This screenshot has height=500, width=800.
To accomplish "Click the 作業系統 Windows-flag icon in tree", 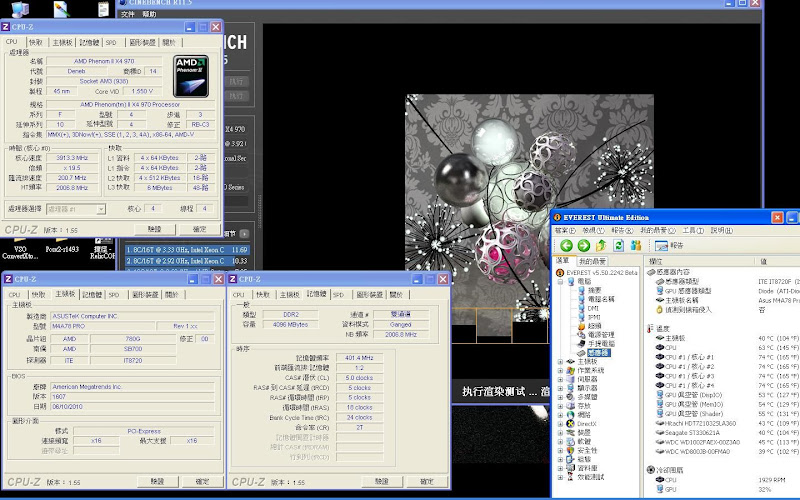I will coord(570,370).
